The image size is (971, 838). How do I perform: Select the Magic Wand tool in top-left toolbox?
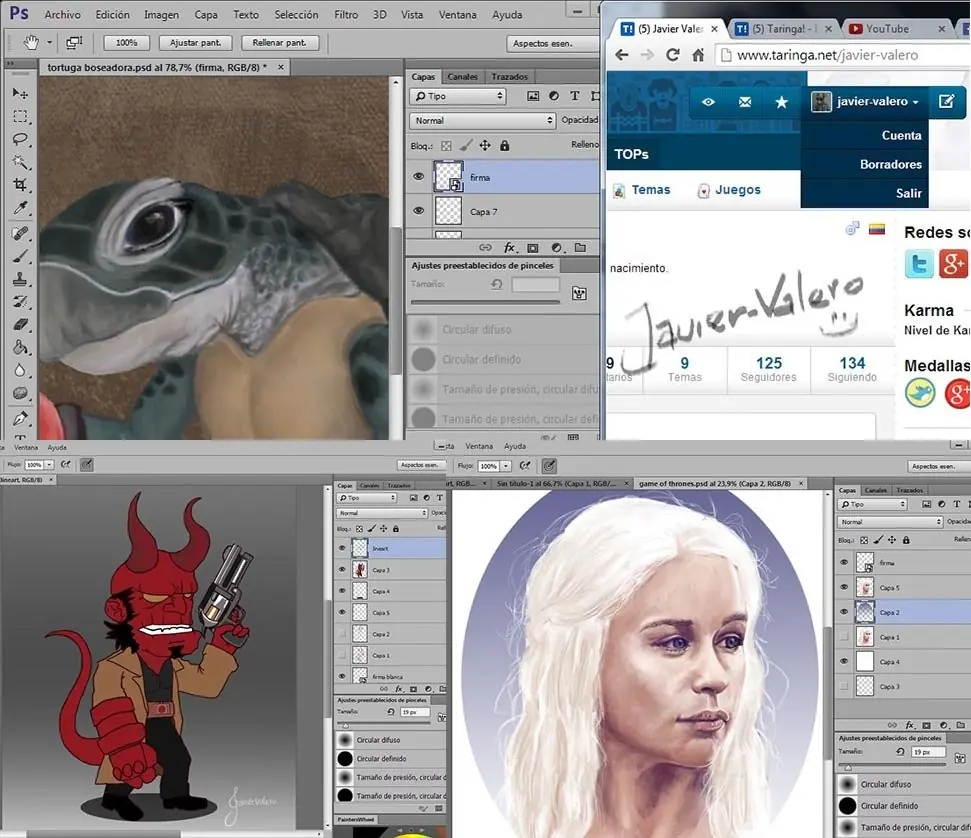[x=20, y=162]
